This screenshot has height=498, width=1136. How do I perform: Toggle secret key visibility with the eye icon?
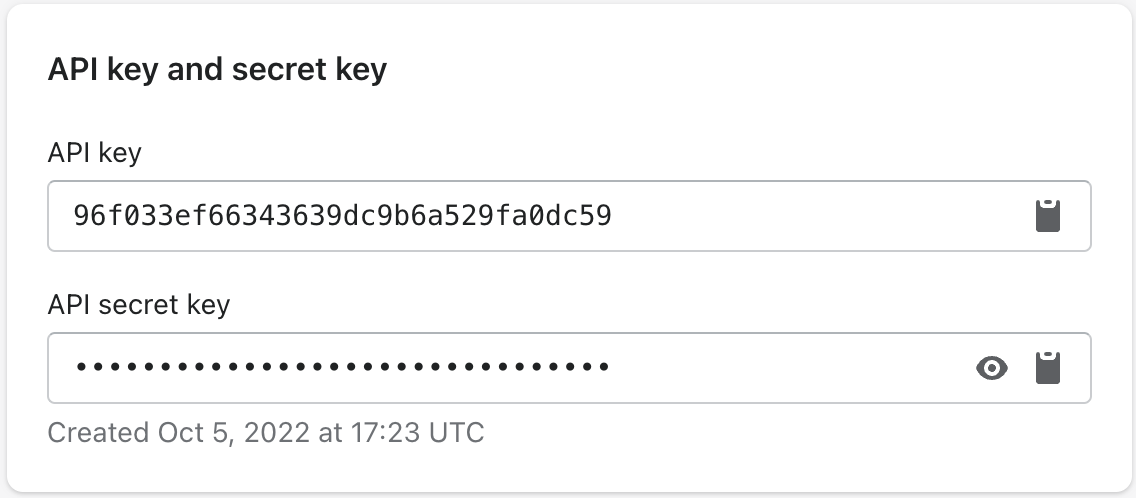click(991, 369)
